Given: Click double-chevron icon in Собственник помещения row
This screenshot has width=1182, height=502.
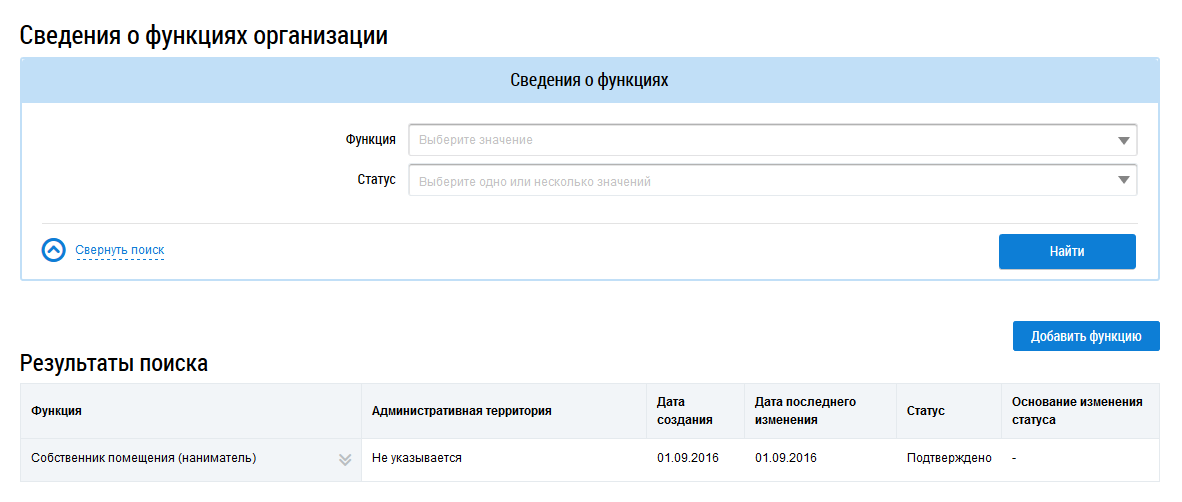Looking at the screenshot, I should pos(345,459).
